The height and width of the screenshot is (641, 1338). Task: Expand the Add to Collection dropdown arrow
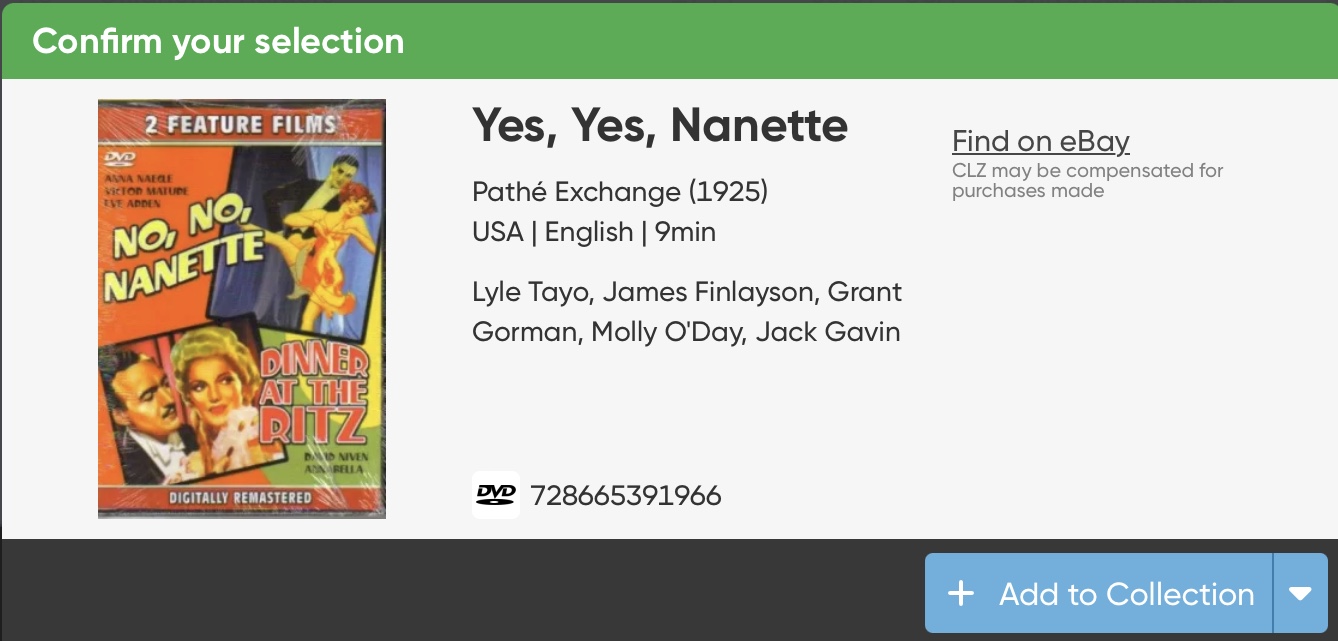click(1300, 594)
